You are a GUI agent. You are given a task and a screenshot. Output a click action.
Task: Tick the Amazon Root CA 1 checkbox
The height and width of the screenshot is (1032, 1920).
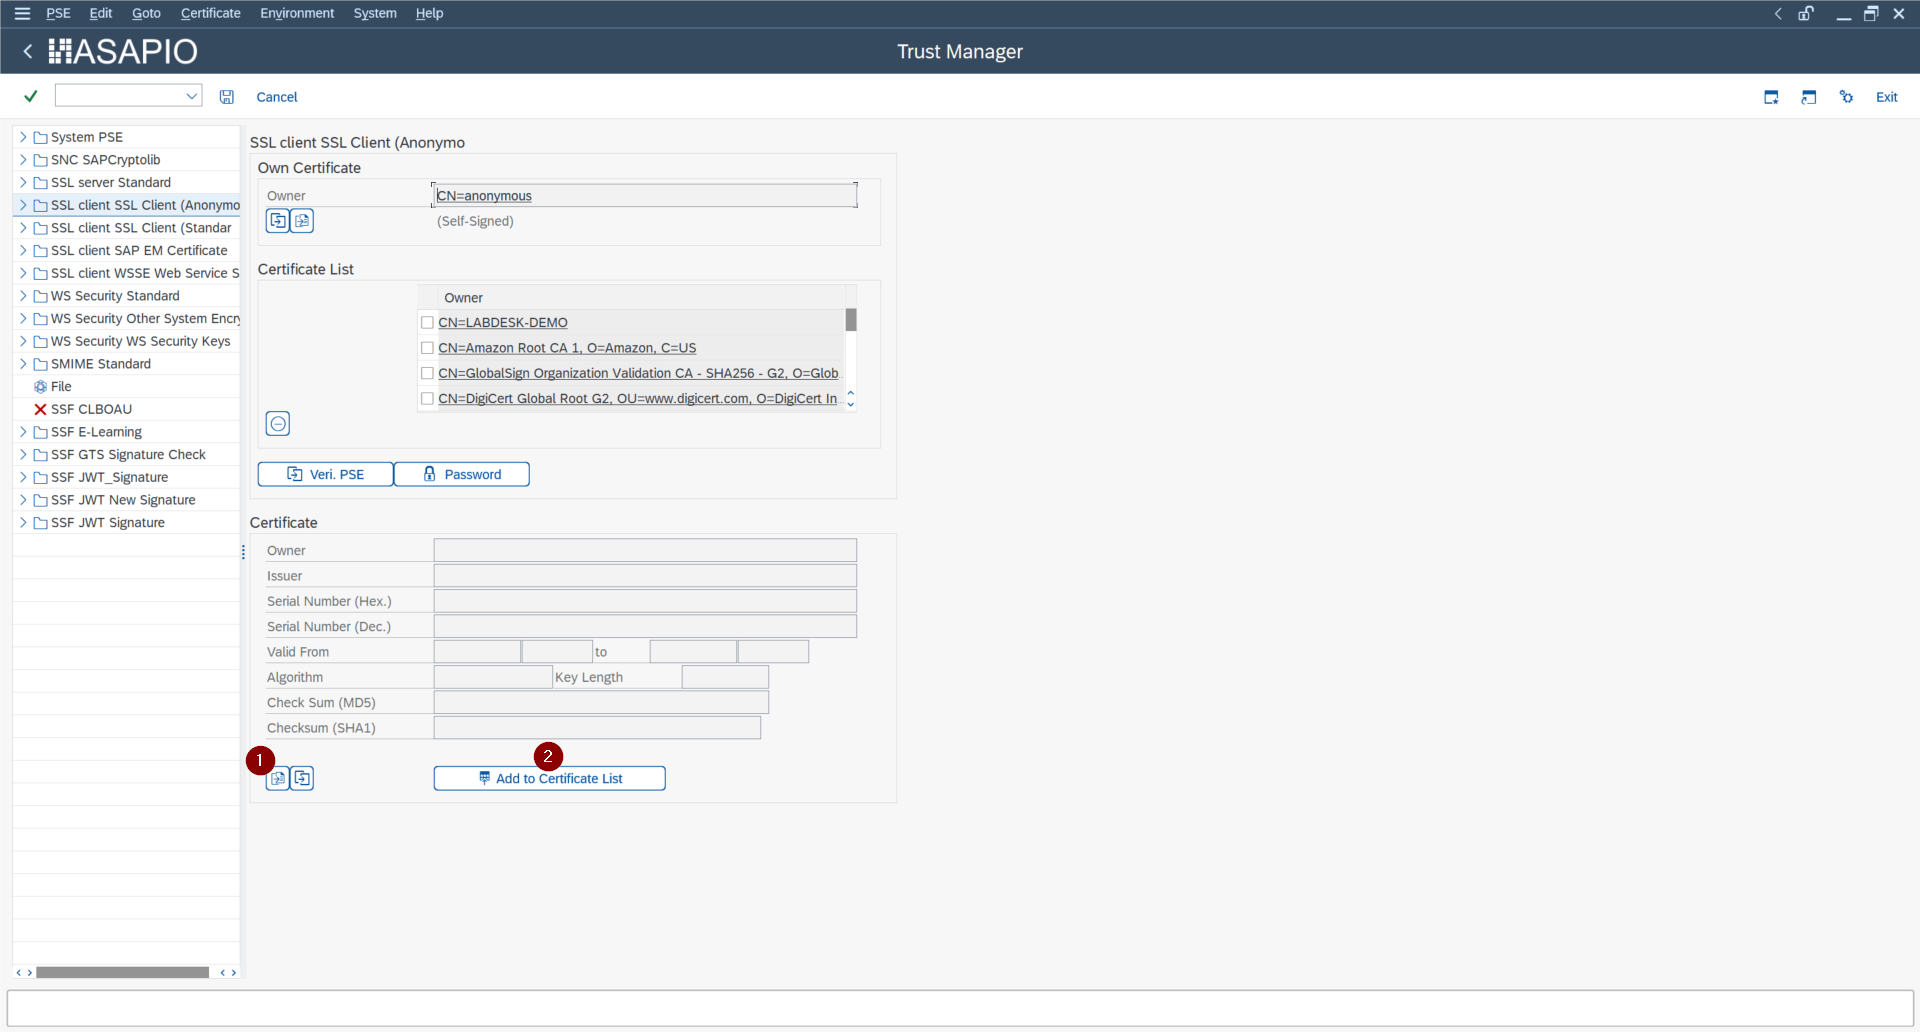(427, 348)
